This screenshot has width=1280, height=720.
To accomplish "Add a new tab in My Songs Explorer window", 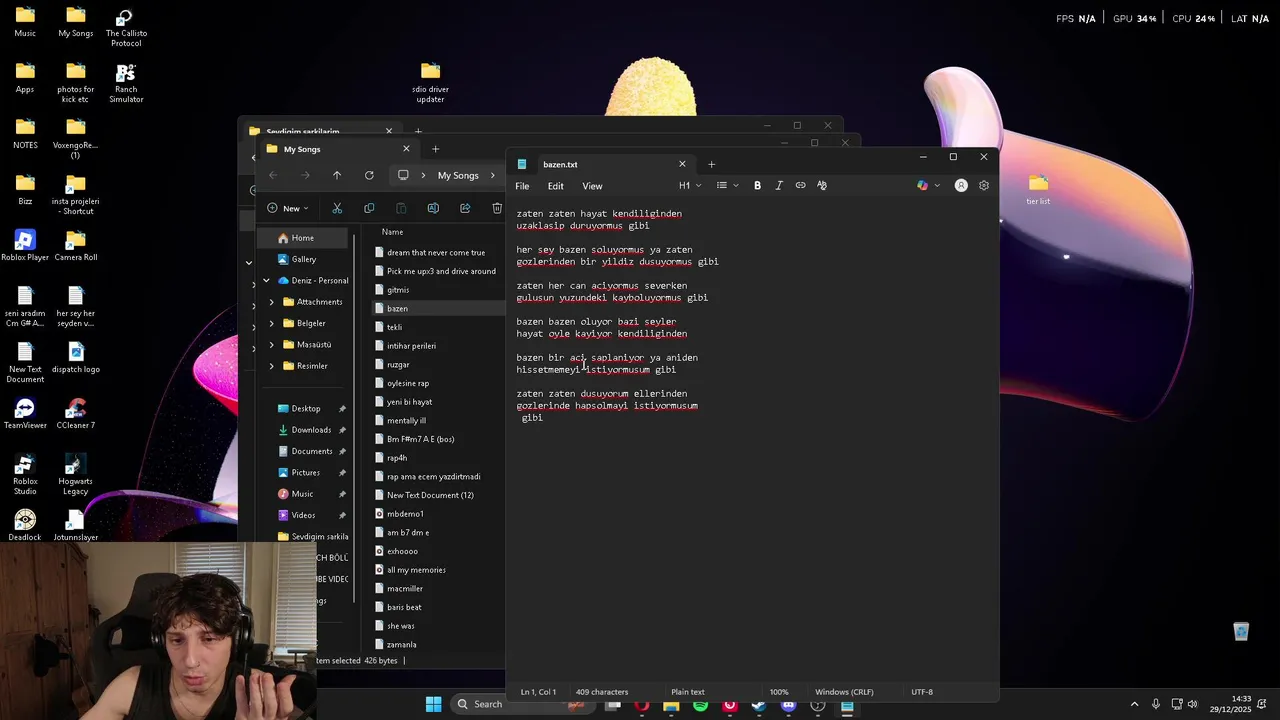I will tap(435, 149).
